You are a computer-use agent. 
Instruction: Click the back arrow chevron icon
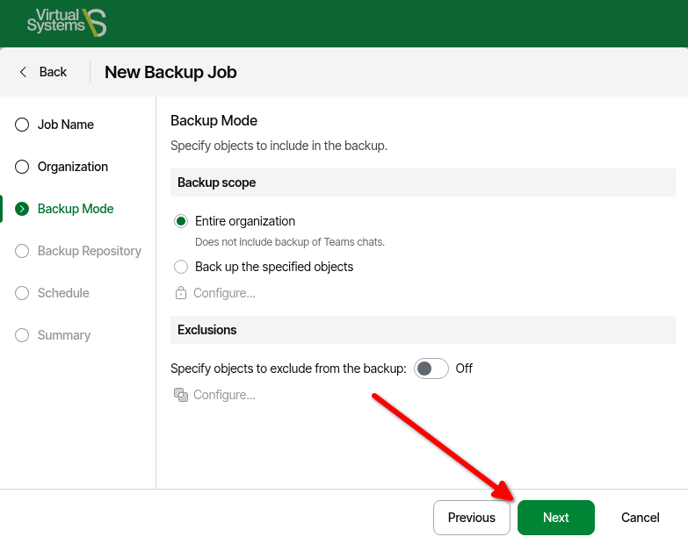tap(23, 72)
